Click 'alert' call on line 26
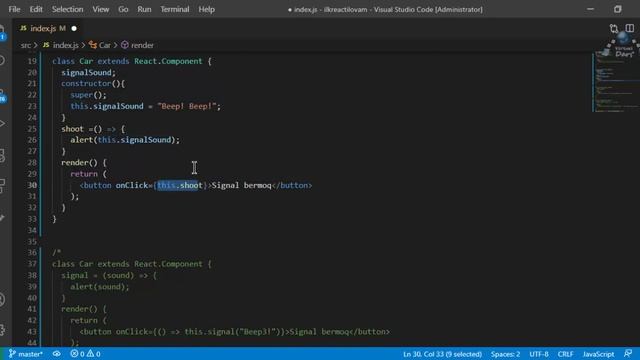Image resolution: width=640 pixels, height=360 pixels. (x=82, y=140)
